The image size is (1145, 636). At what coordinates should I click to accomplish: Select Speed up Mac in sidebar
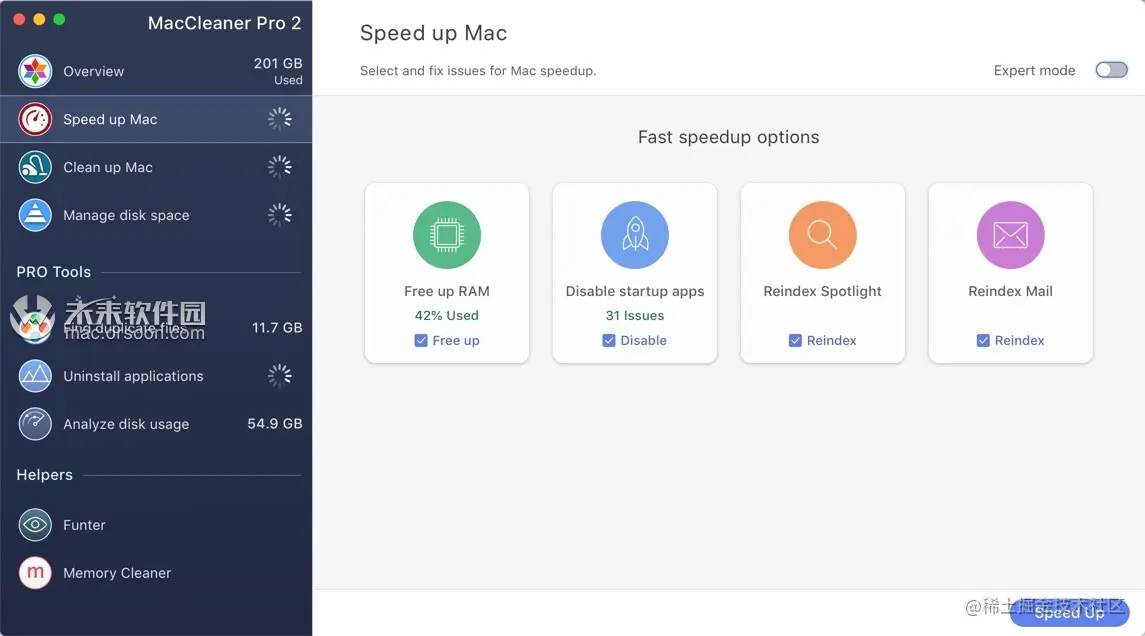click(x=156, y=119)
